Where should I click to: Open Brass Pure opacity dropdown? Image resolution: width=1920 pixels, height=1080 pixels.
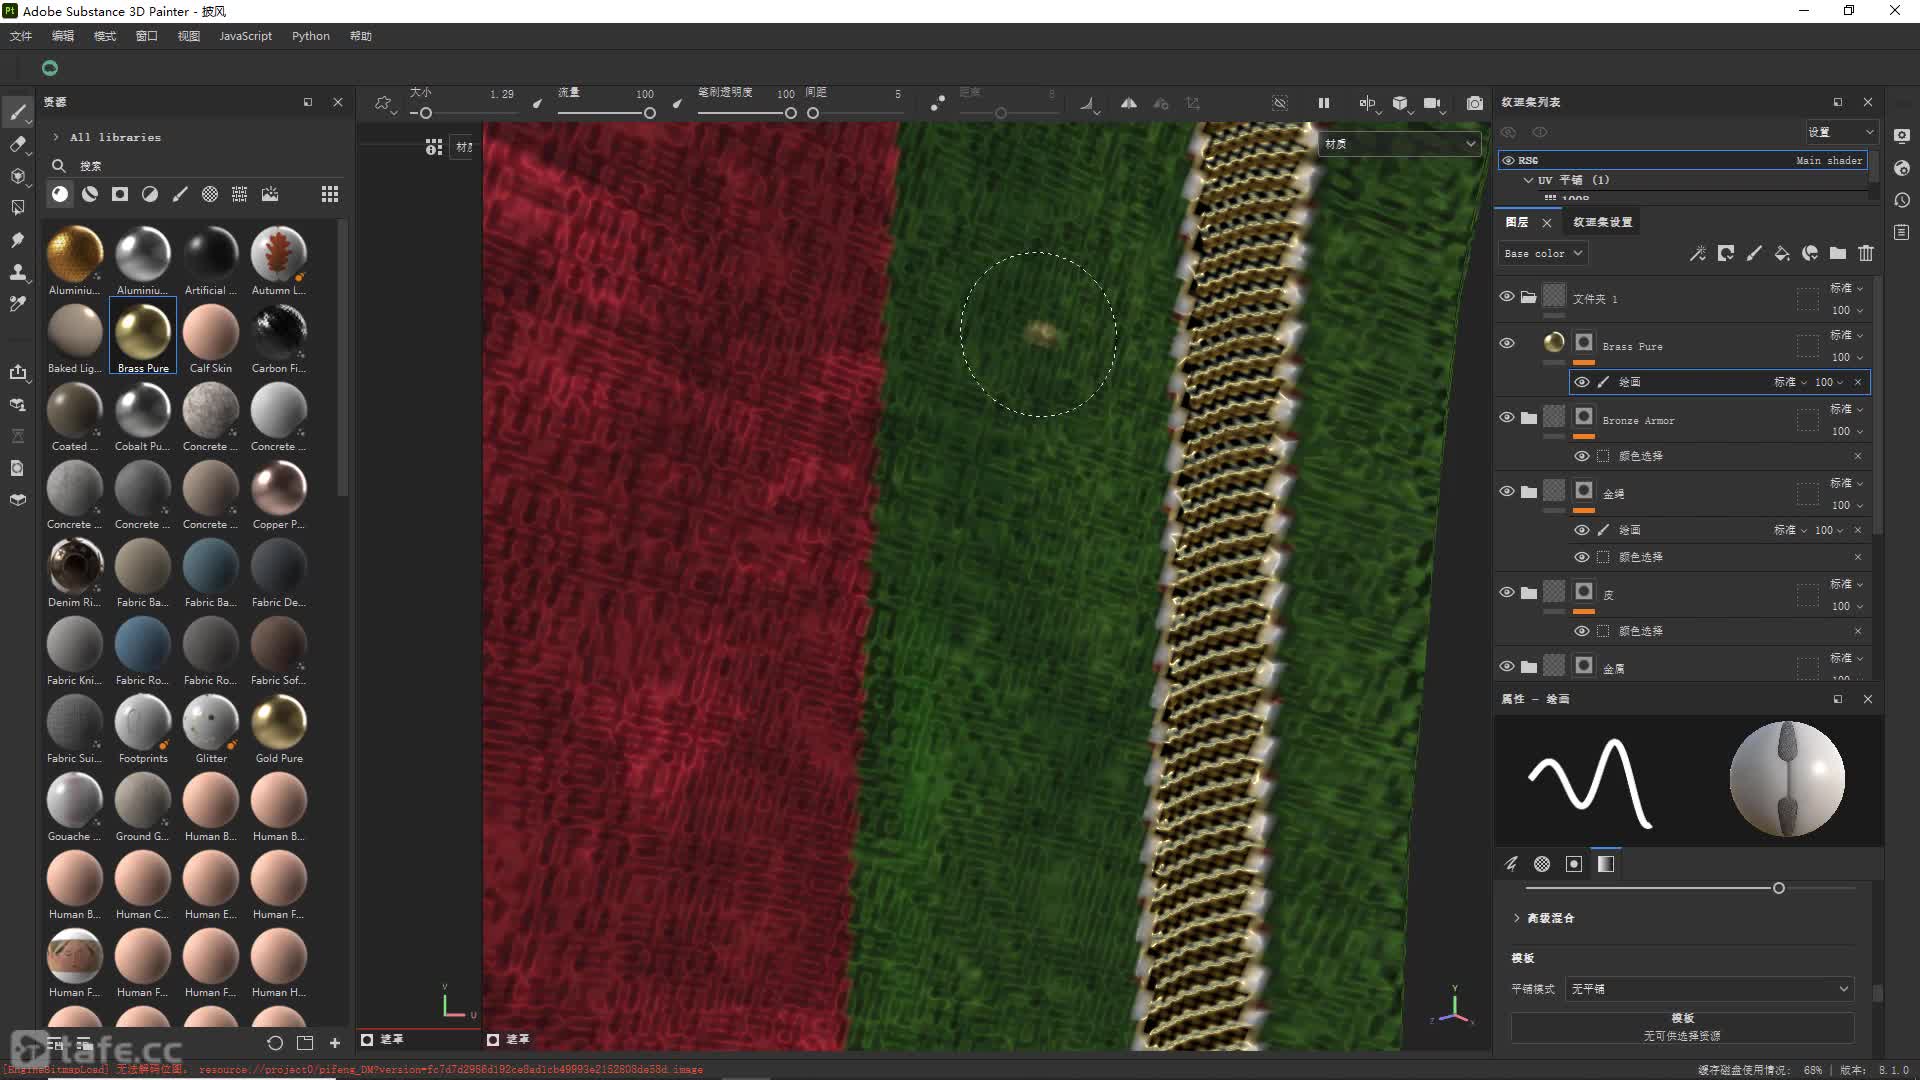tap(1847, 357)
